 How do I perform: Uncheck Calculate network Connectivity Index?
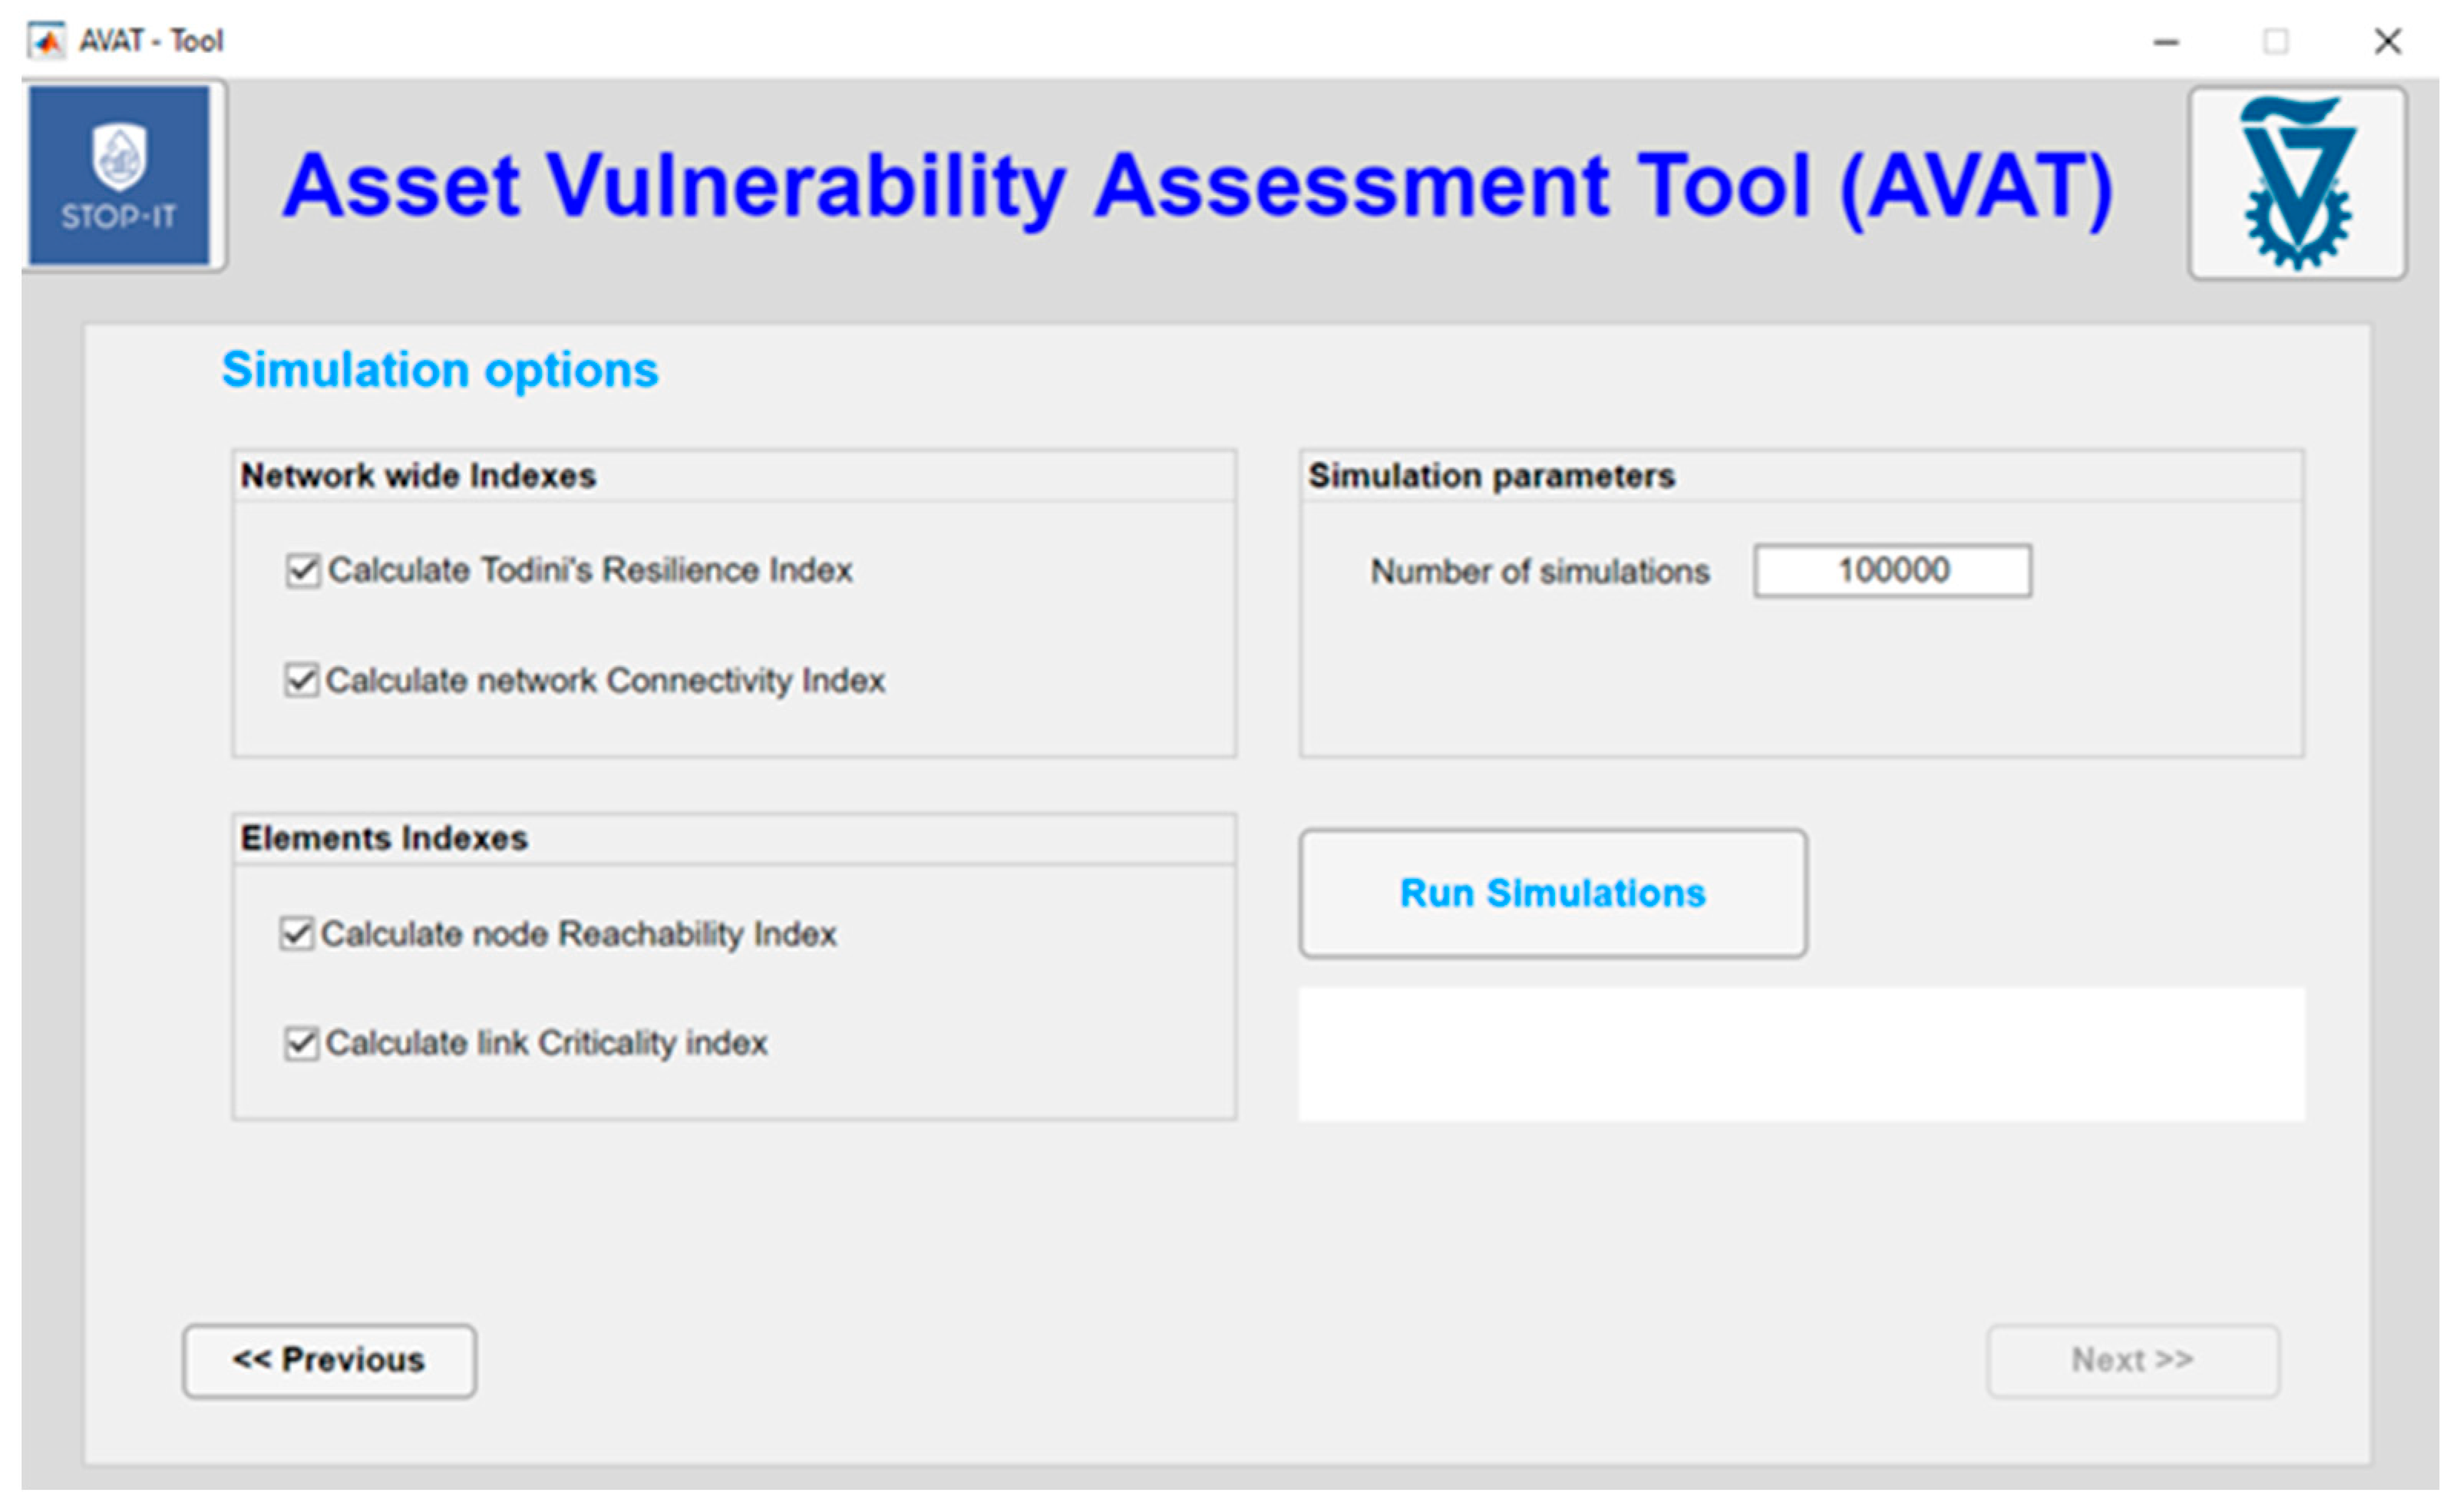click(x=302, y=681)
